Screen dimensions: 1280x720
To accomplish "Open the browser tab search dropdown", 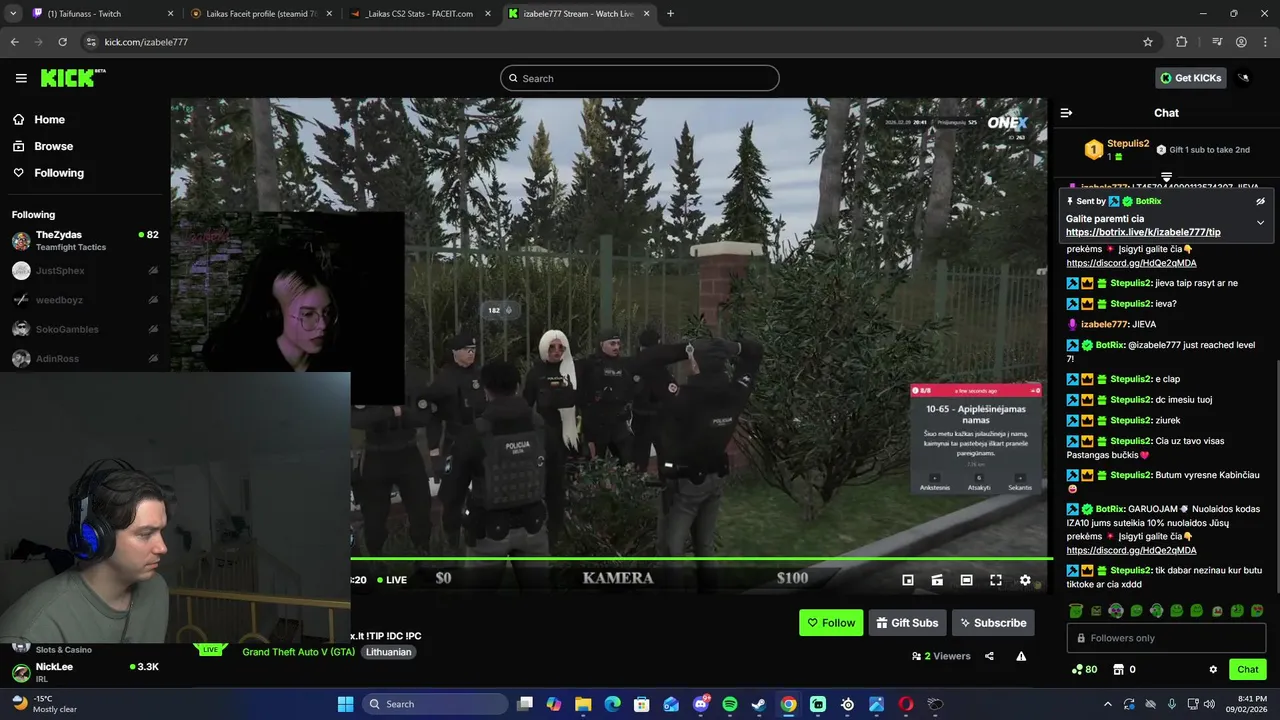I will point(13,14).
